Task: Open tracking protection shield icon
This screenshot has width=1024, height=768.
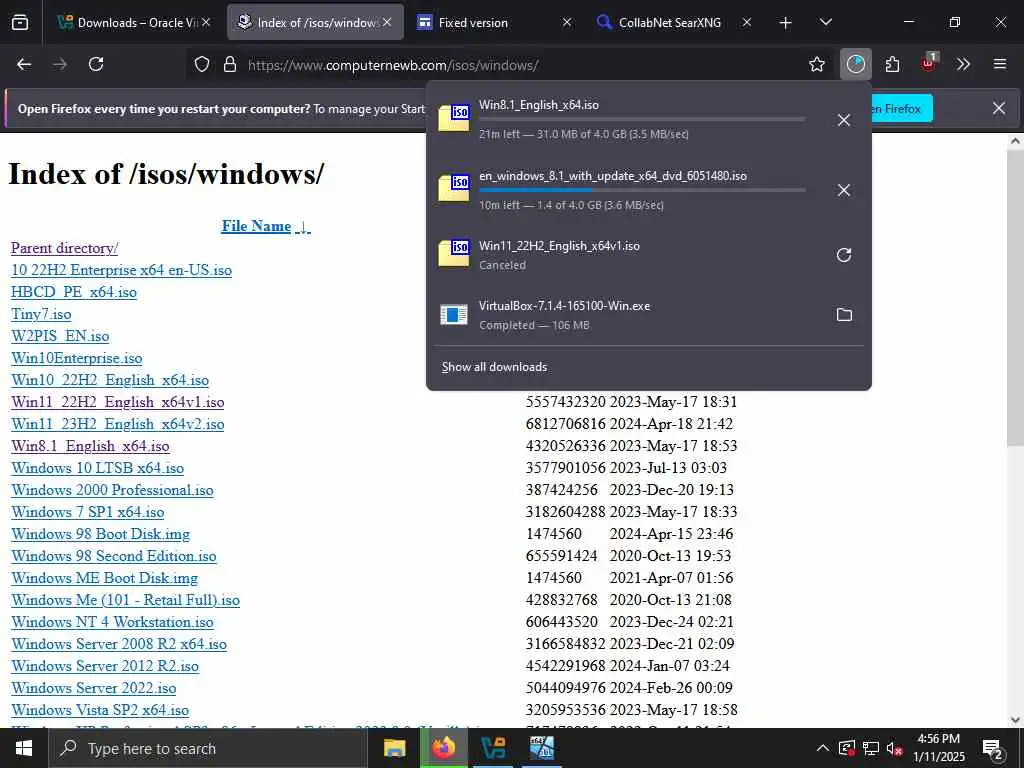Action: click(x=202, y=64)
